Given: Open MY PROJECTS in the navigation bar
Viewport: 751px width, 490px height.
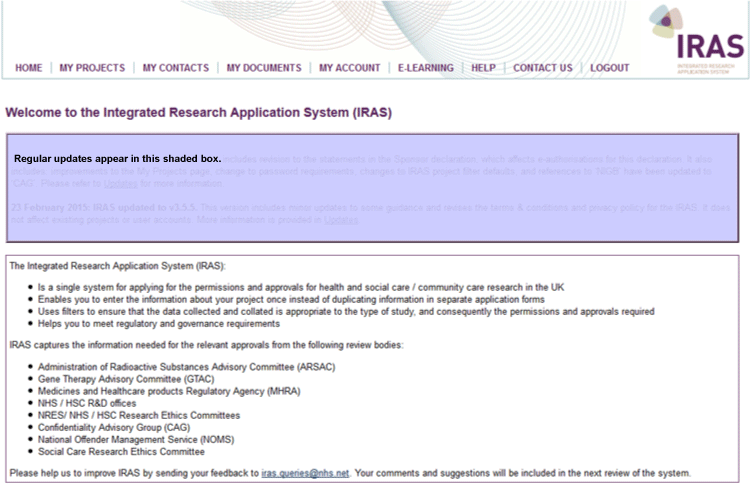Looking at the screenshot, I should click(x=92, y=68).
